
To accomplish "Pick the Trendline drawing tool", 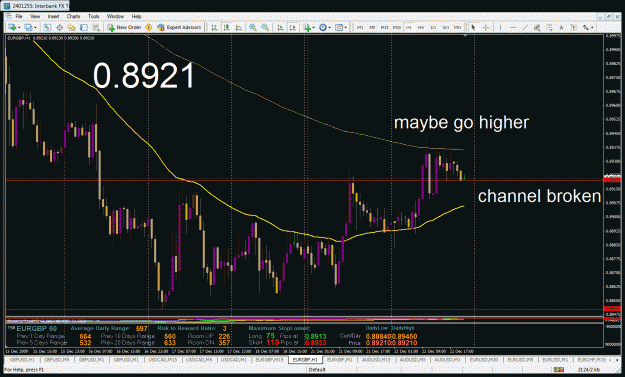I will click(x=525, y=27).
